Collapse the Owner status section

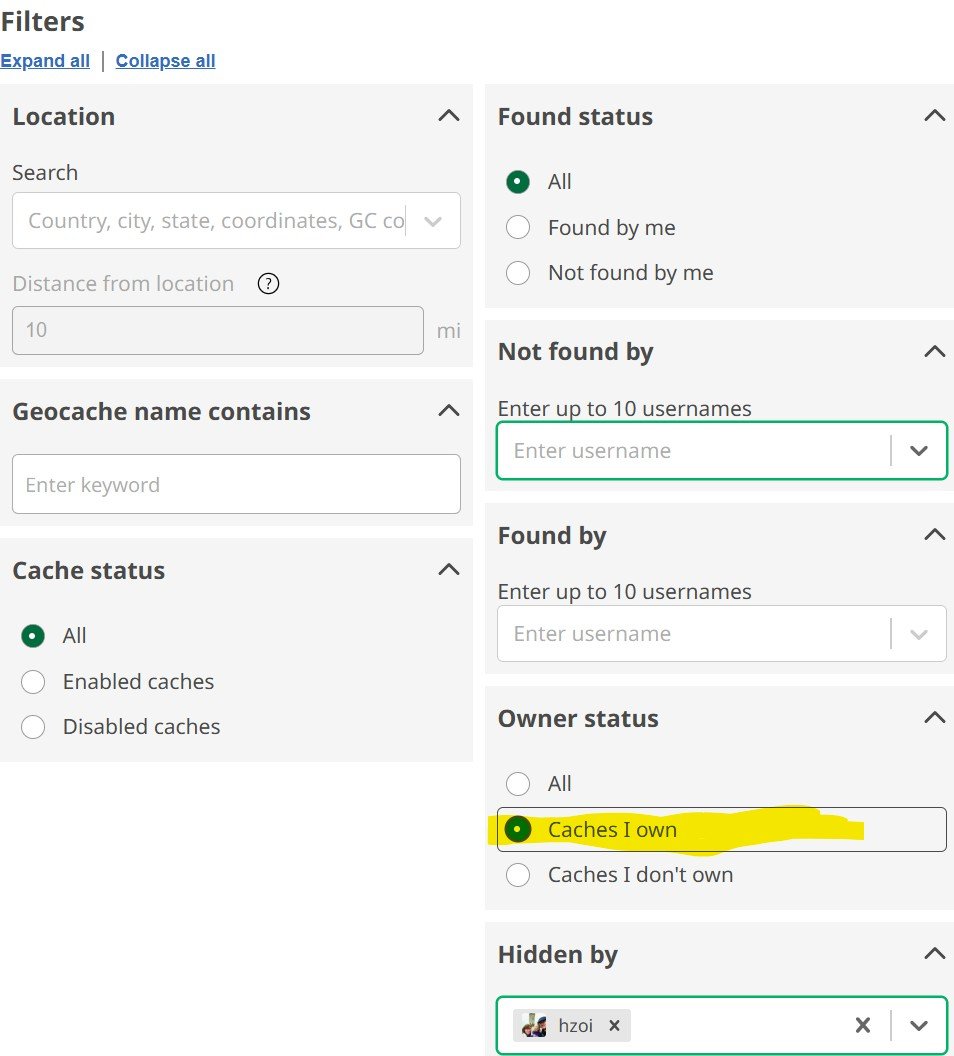(x=934, y=717)
